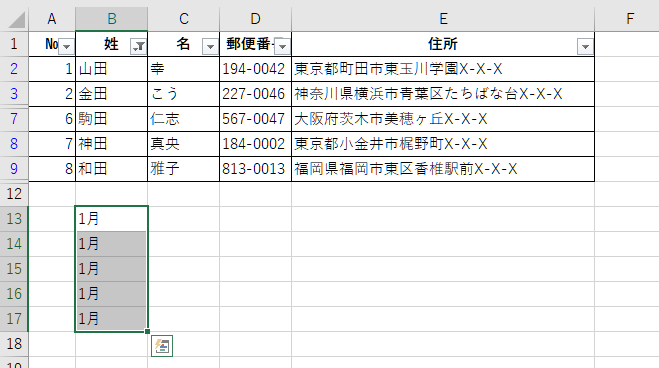Image resolution: width=659 pixels, height=368 pixels.
Task: Click the 1月 cell in row 13
Action: (111, 219)
